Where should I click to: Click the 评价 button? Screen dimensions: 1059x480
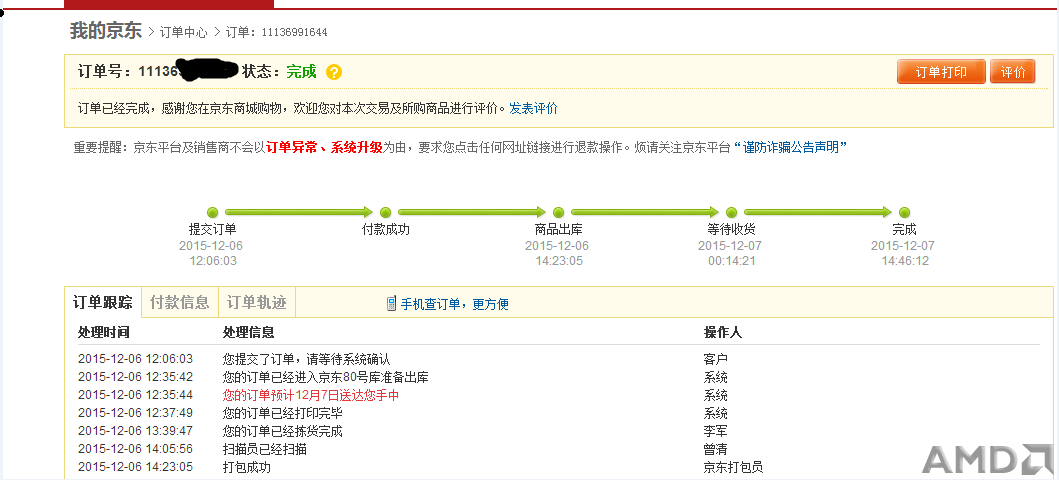tap(1012, 72)
